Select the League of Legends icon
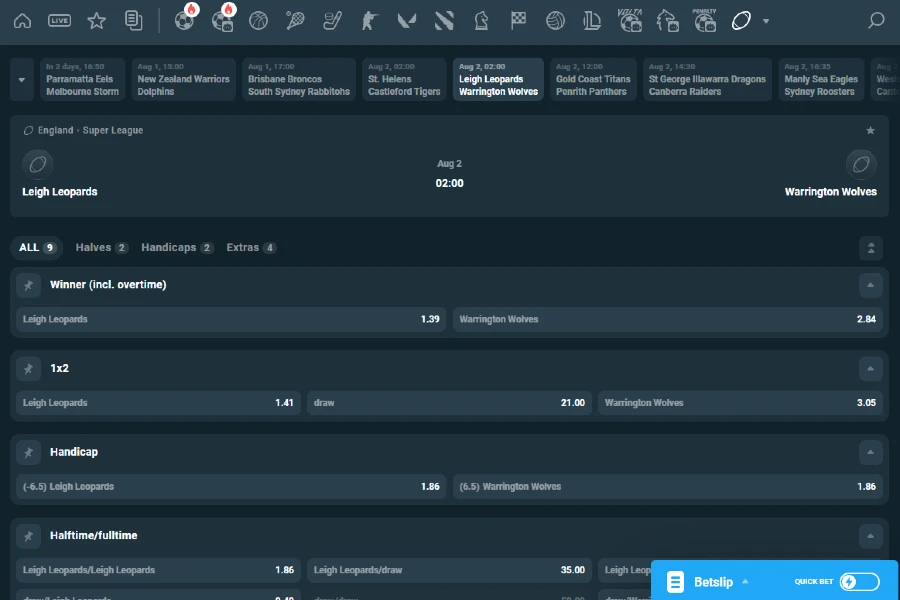This screenshot has width=900, height=600. pos(592,19)
